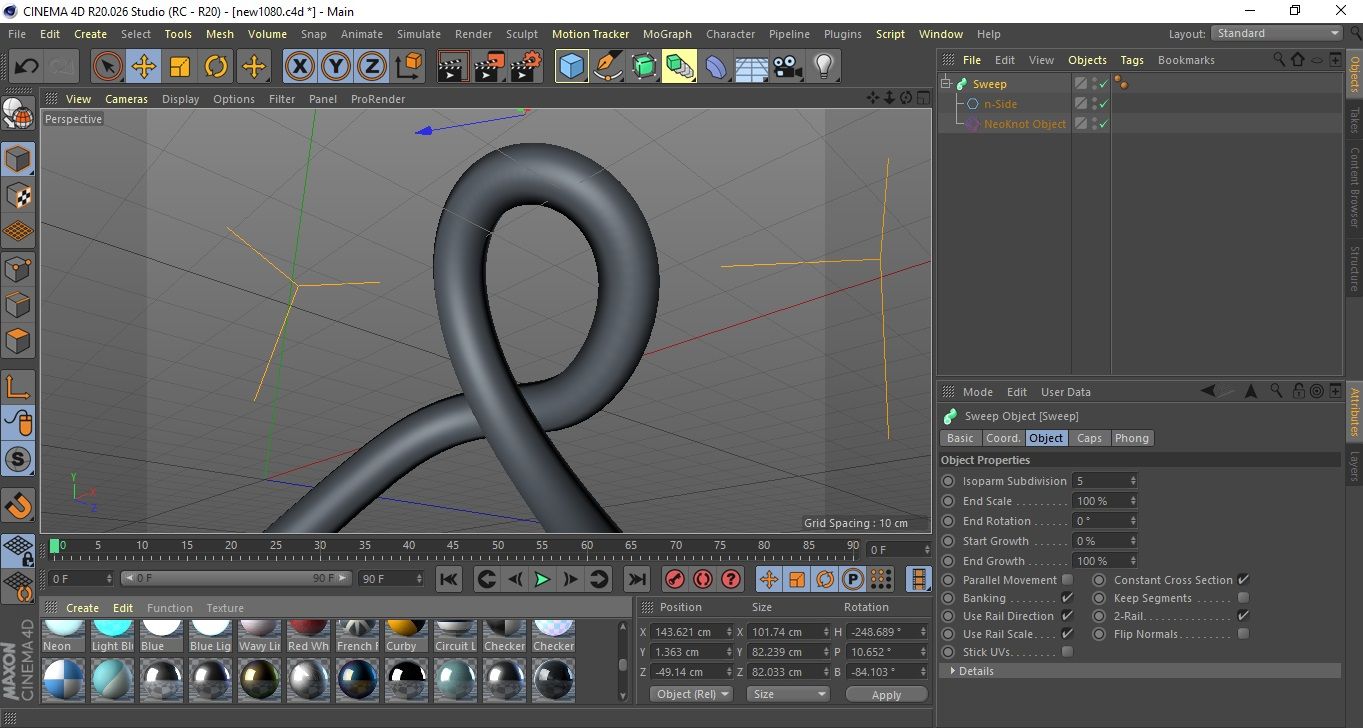The image size is (1363, 728).
Task: Toggle Z axis lock
Action: tap(372, 67)
